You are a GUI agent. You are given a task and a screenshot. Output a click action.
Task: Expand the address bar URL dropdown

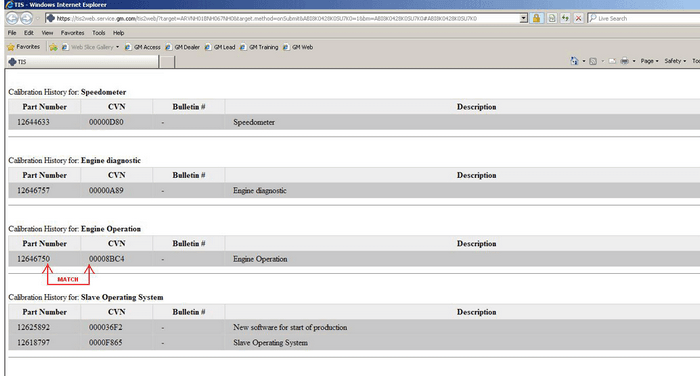click(523, 18)
